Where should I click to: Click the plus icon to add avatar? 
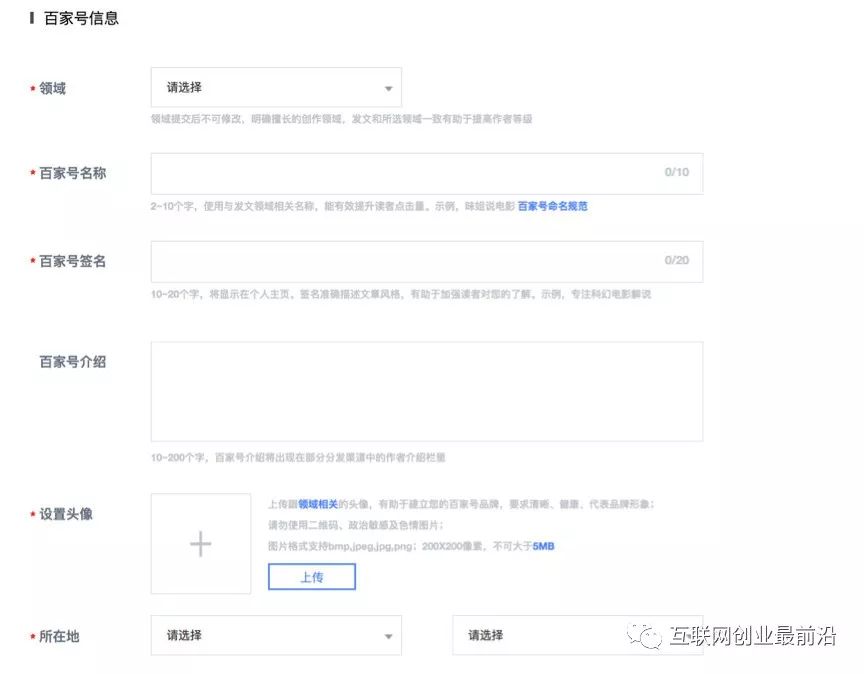pyautogui.click(x=201, y=544)
